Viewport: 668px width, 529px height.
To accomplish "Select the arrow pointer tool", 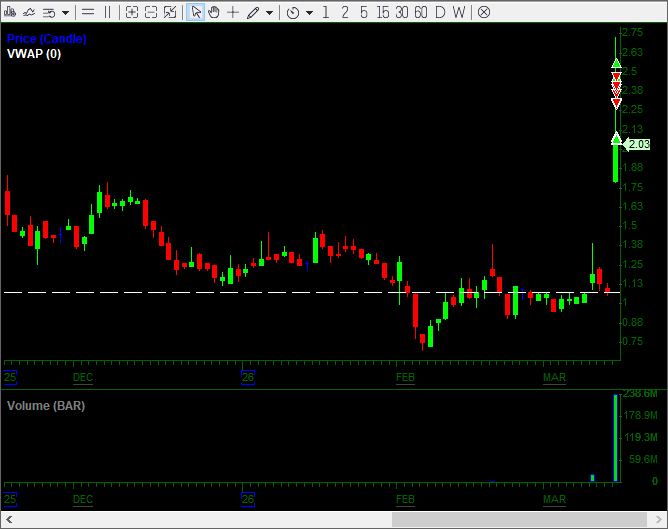I will 196,12.
